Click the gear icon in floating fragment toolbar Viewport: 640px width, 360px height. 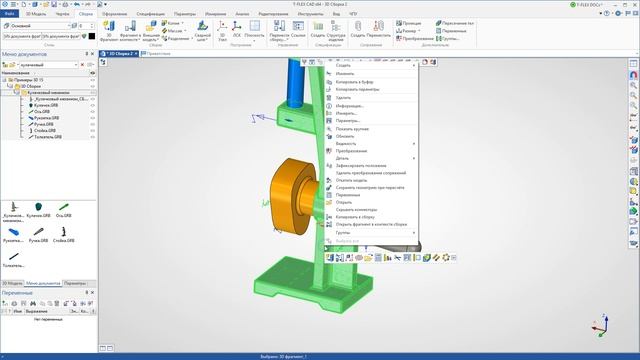tap(446, 258)
